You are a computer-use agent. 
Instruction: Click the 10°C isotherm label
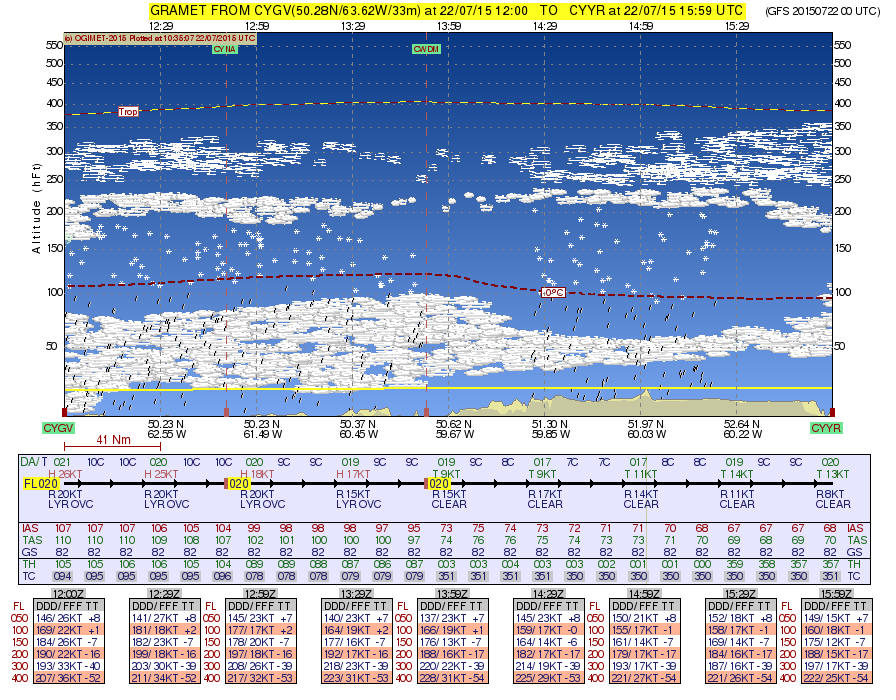click(x=552, y=292)
